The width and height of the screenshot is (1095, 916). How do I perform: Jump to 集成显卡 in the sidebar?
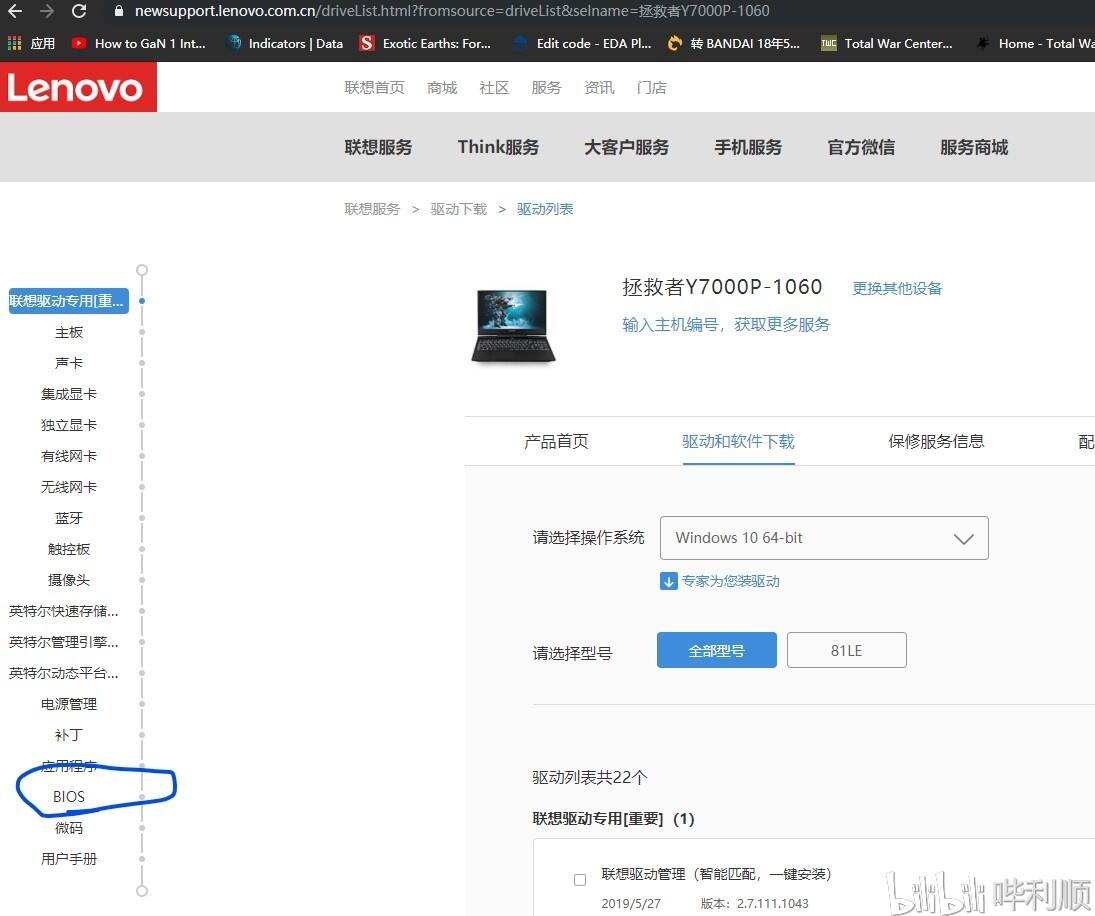69,394
